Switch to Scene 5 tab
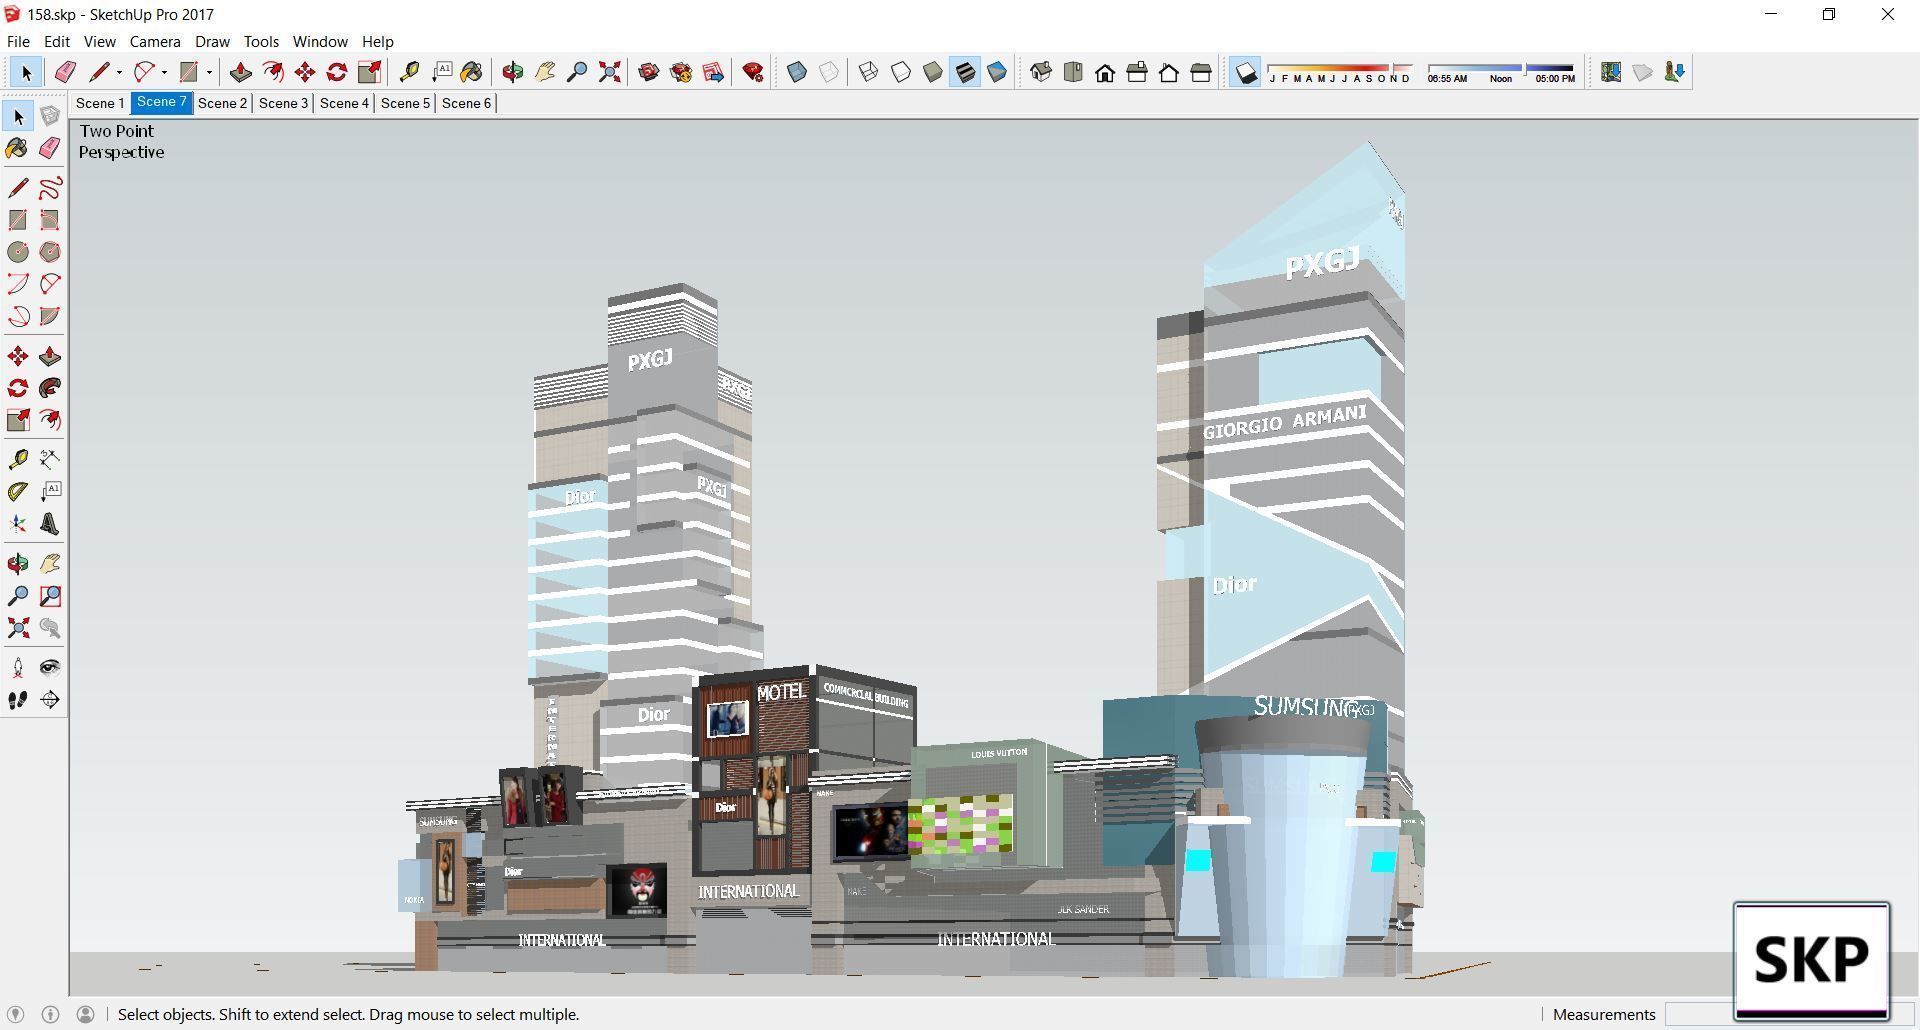Image resolution: width=1920 pixels, height=1030 pixels. point(405,103)
